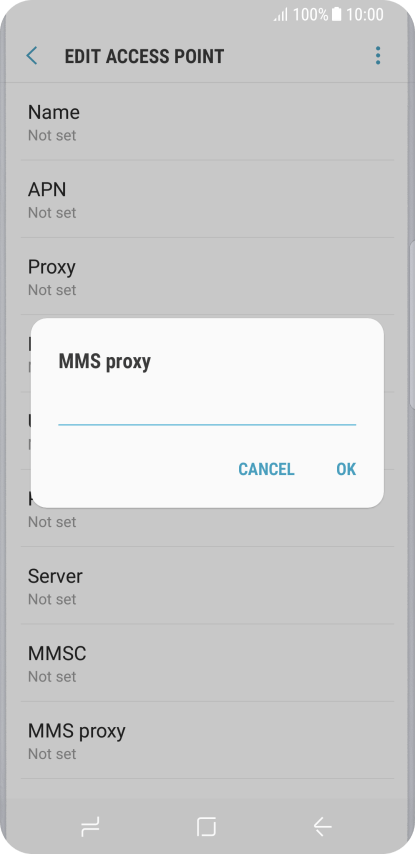This screenshot has height=854, width=415.
Task: Click the MMS proxy text input field
Action: [x=207, y=412]
